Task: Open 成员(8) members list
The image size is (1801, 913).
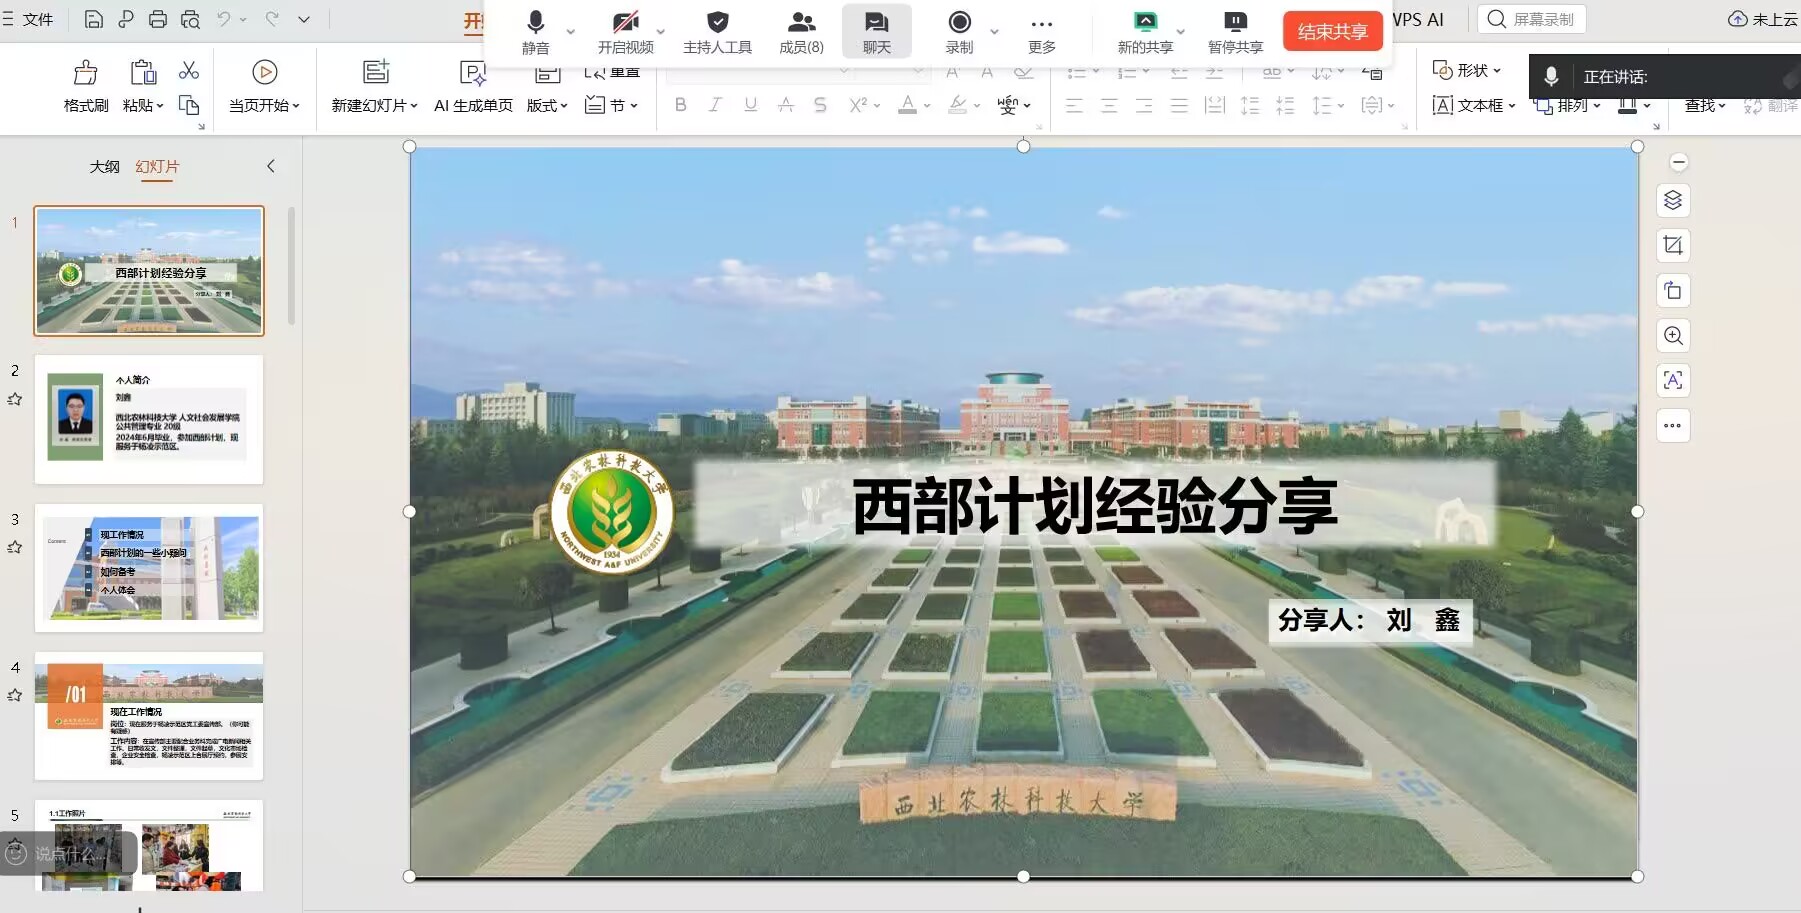Action: [801, 31]
